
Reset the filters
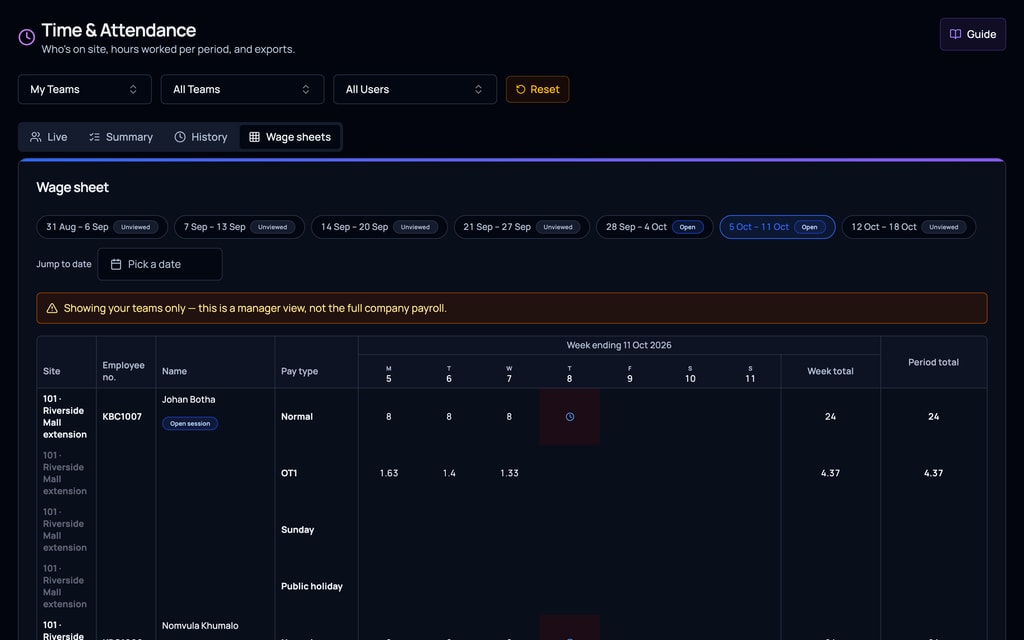(x=537, y=89)
